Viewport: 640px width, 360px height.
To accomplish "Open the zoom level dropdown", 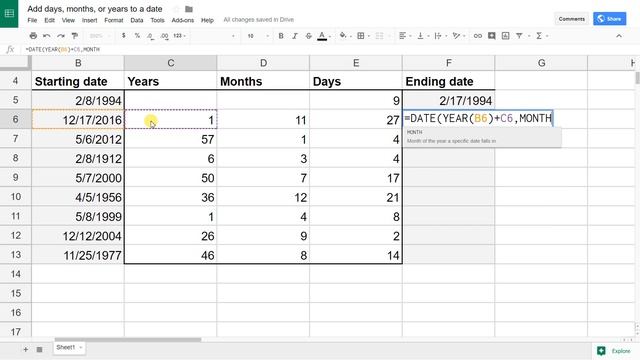I will 100,36.
